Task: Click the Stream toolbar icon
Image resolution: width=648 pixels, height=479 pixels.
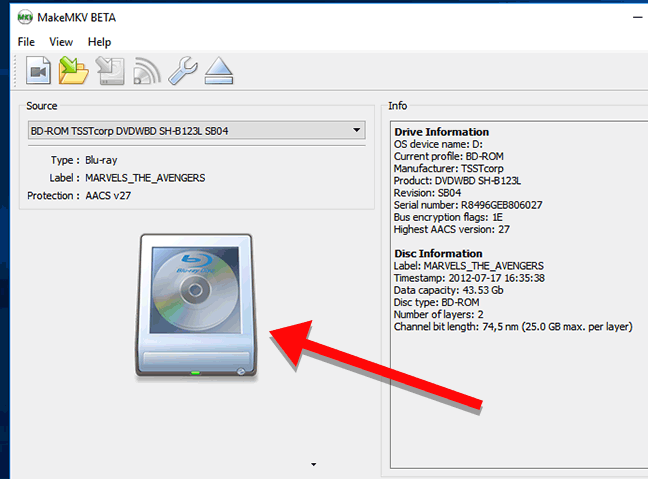Action: [x=147, y=71]
